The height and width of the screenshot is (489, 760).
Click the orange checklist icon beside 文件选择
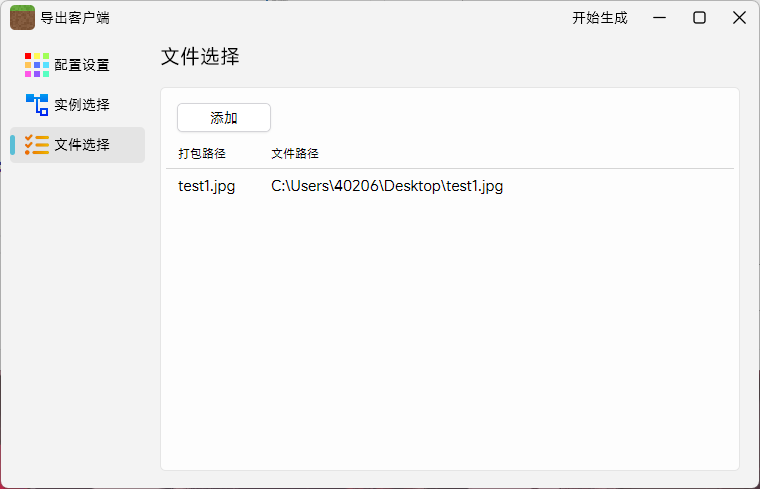[x=37, y=145]
